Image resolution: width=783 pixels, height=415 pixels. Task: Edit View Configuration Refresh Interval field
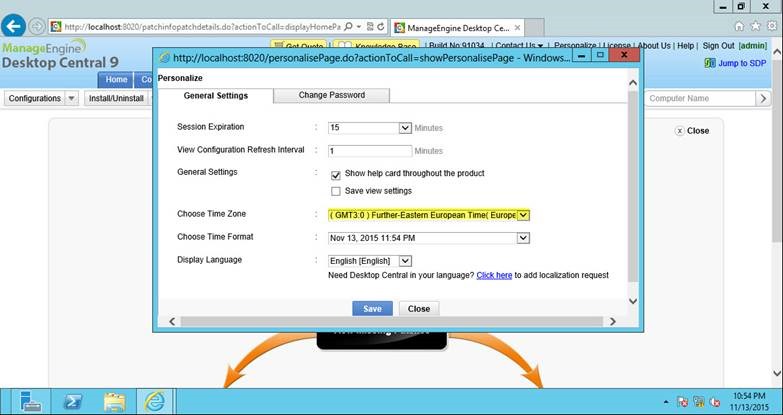click(370, 151)
